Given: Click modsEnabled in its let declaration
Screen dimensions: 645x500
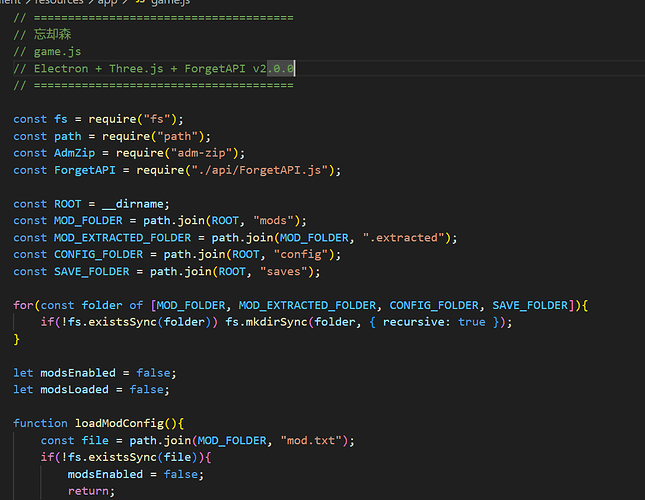Looking at the screenshot, I should pyautogui.click(x=78, y=373).
